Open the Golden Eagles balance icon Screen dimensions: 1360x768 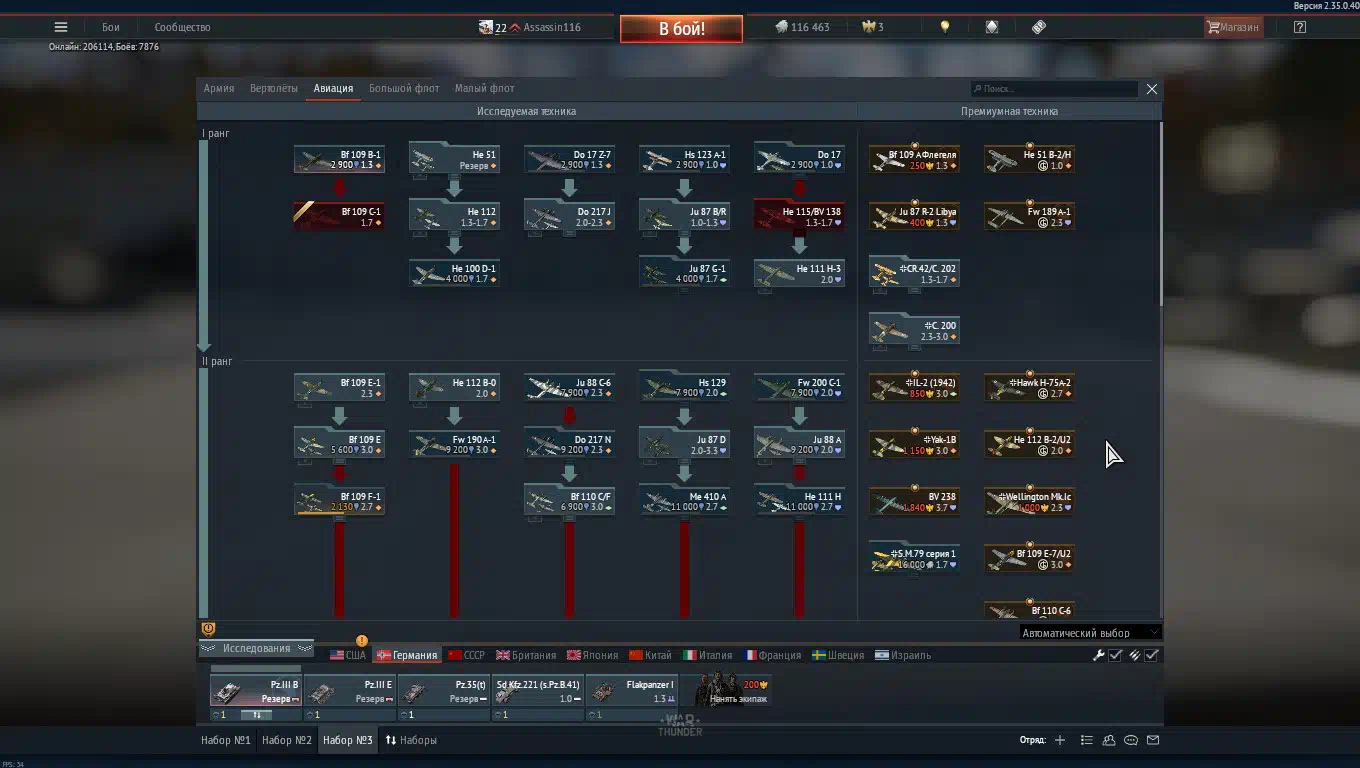tap(868, 27)
